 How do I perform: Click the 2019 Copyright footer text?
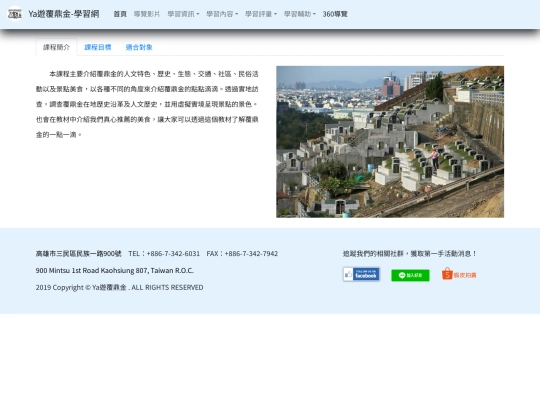[x=120, y=288]
